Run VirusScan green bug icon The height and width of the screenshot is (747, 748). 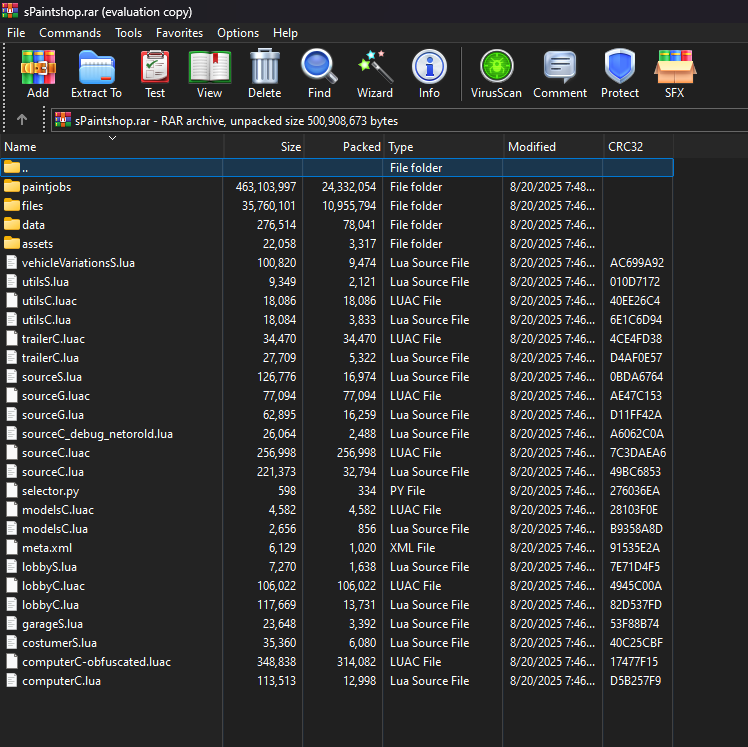coord(497,66)
